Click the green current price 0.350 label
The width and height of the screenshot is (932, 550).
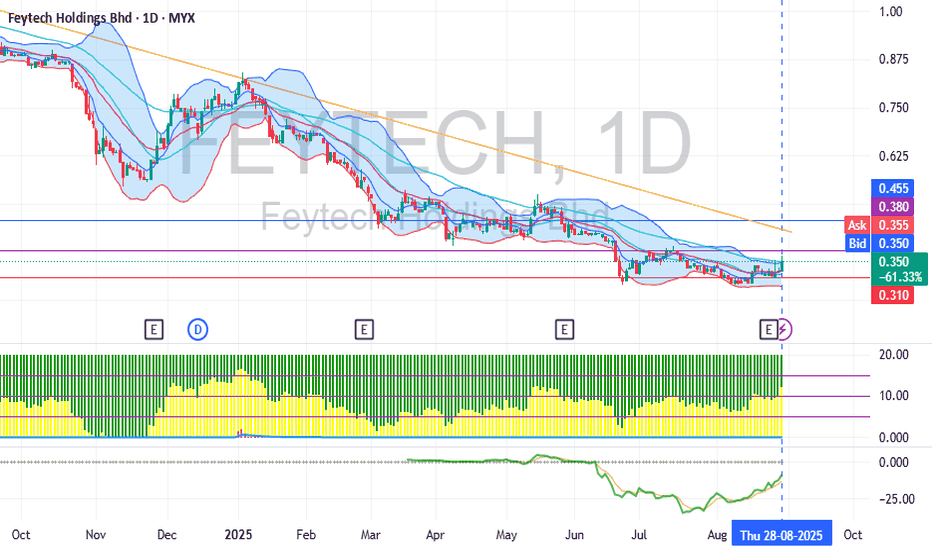click(x=899, y=269)
